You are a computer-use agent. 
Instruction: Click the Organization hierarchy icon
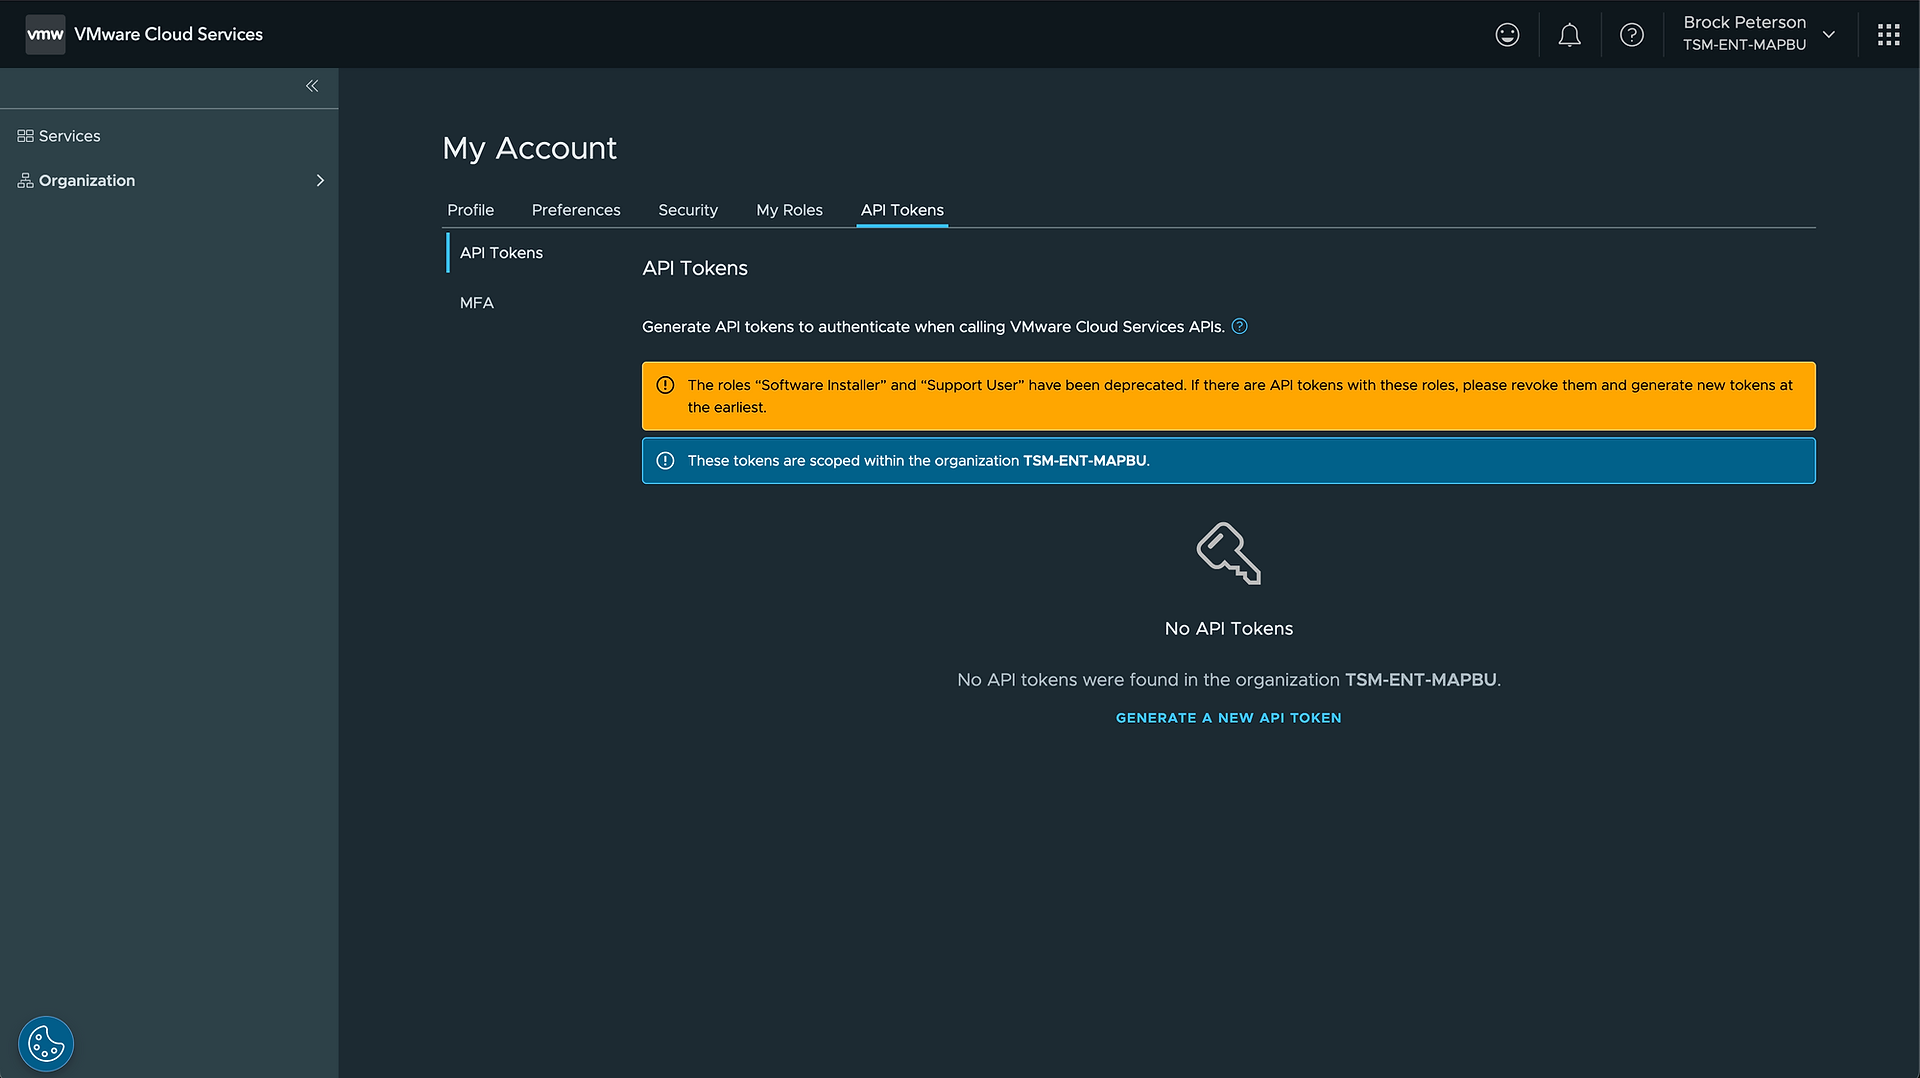tap(25, 180)
